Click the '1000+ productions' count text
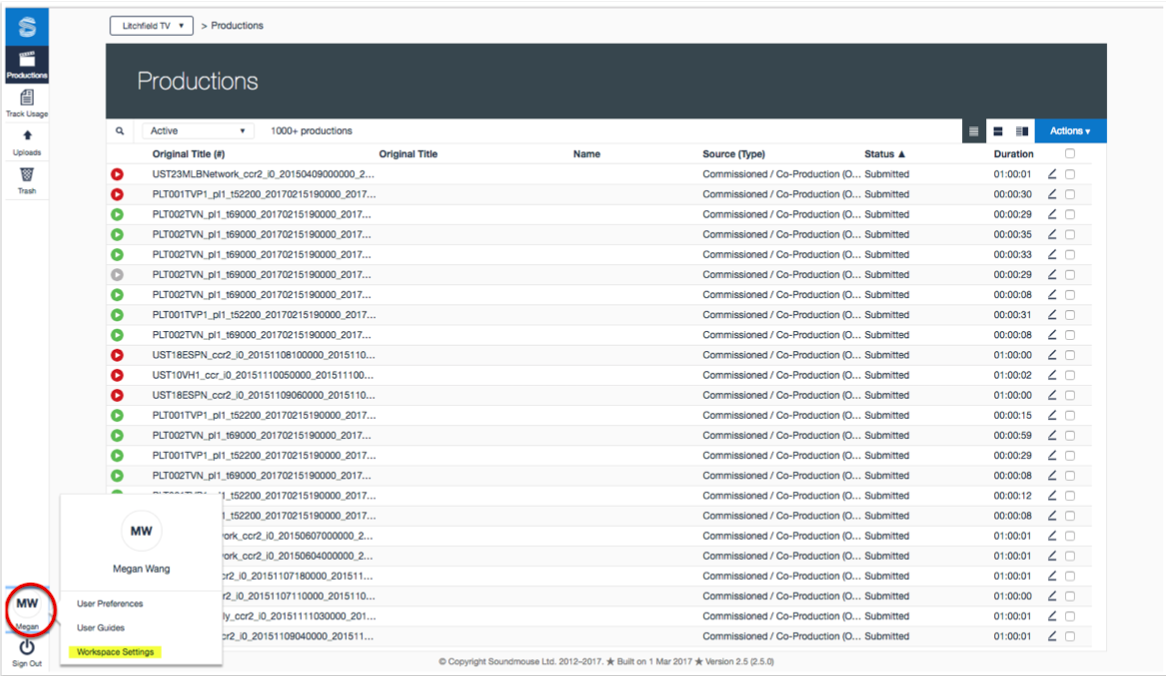 [x=312, y=131]
